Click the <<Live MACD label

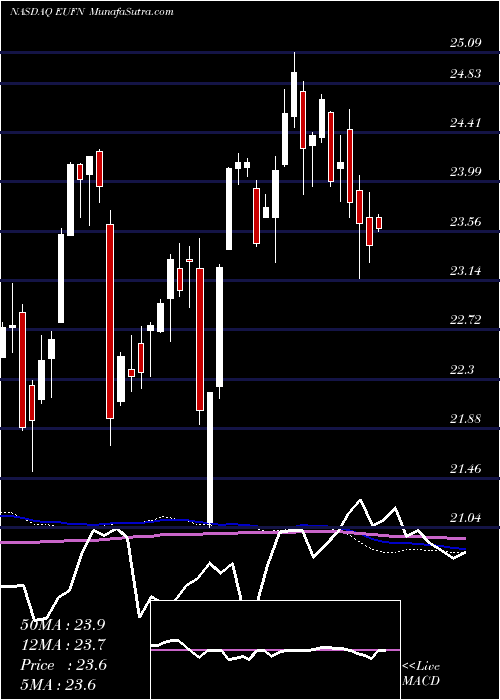coord(421,674)
